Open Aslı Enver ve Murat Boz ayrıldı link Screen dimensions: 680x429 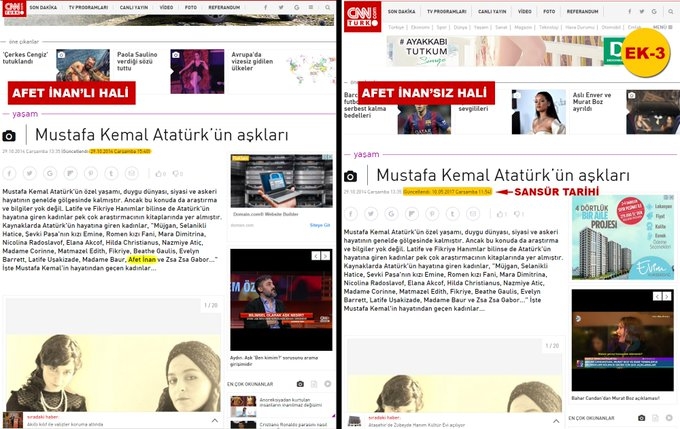(592, 102)
